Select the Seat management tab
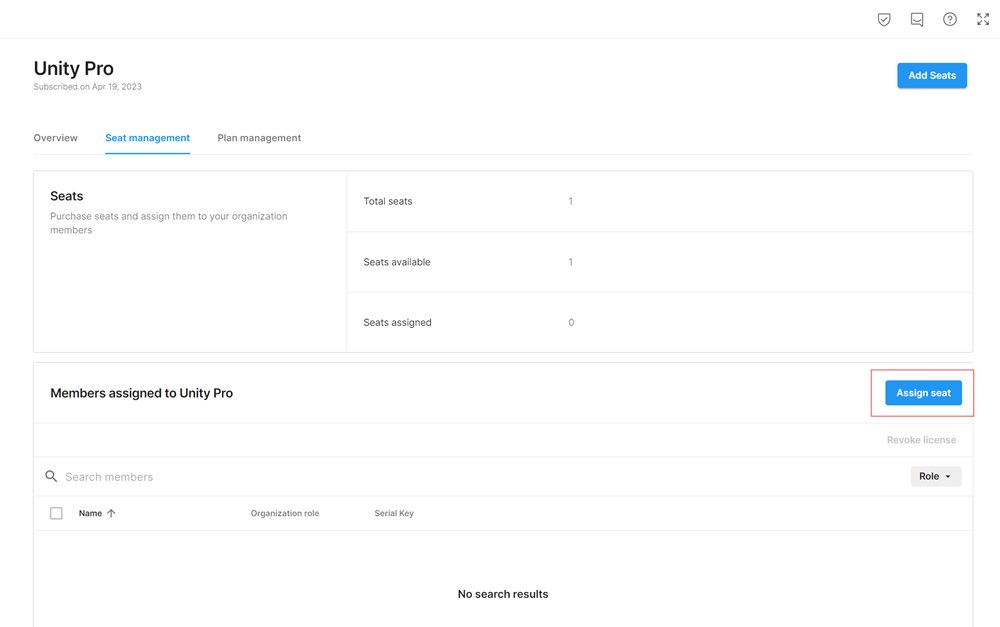1000x627 pixels. pos(147,138)
